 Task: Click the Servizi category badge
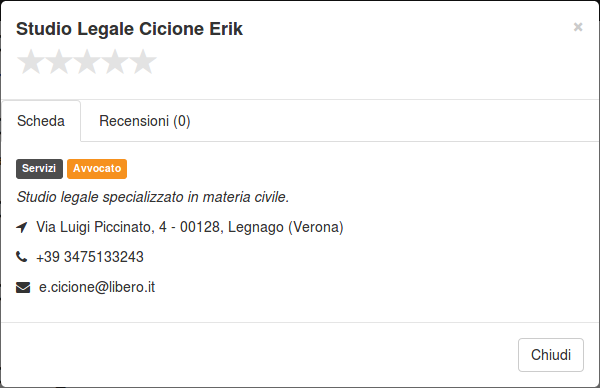(39, 169)
